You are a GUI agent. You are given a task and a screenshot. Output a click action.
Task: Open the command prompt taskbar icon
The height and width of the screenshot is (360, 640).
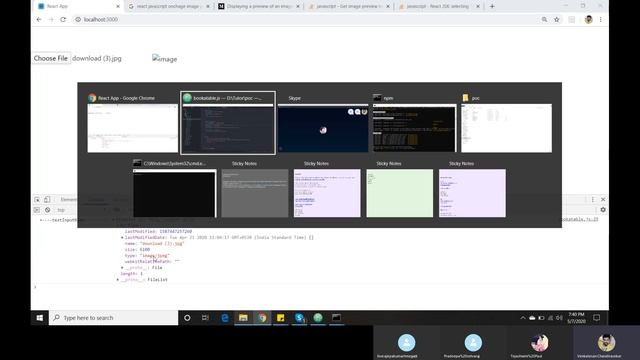pos(336,318)
